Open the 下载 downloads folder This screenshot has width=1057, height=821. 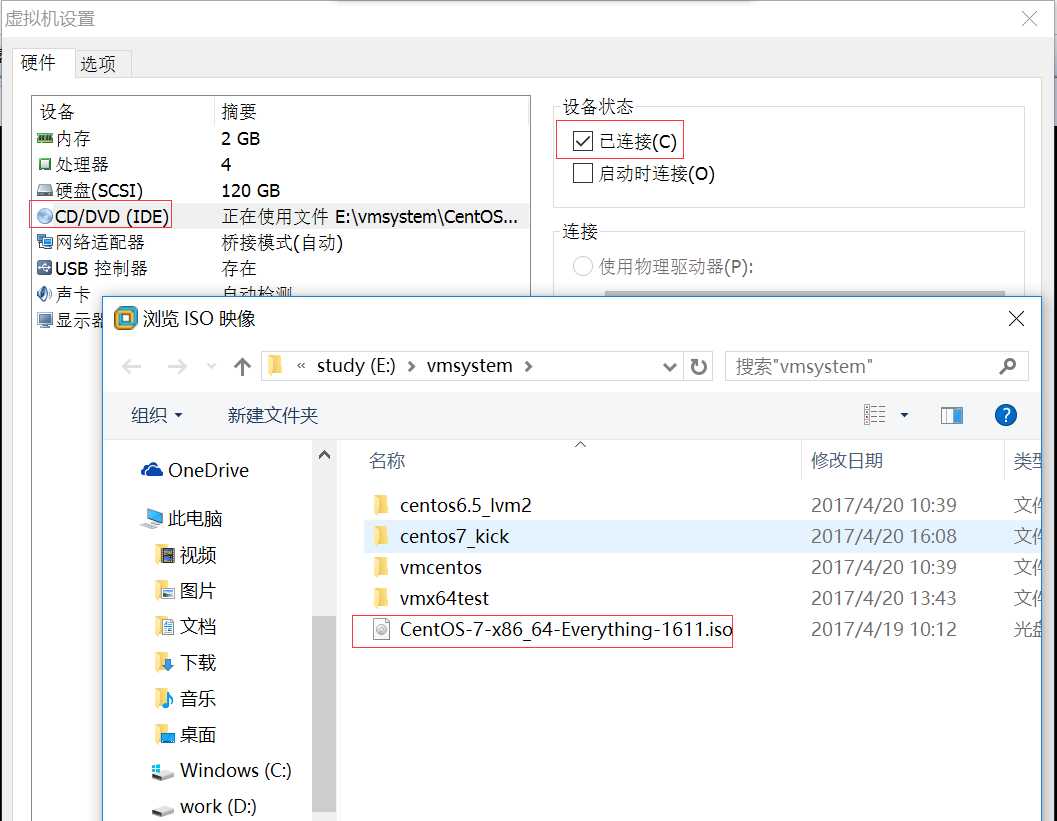pyautogui.click(x=186, y=663)
